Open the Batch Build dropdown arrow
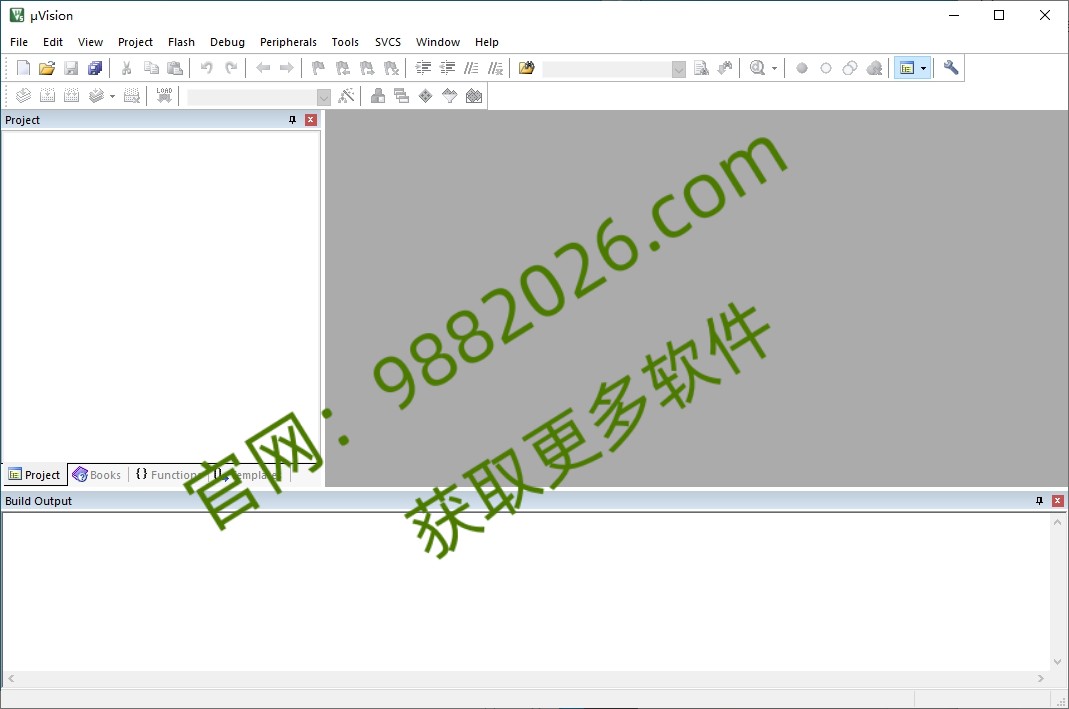Viewport: 1069px width, 709px height. 112,97
